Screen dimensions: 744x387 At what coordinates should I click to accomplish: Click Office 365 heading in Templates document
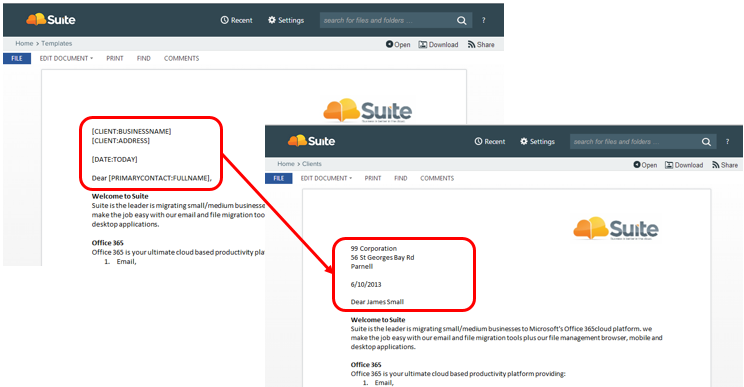pos(108,243)
